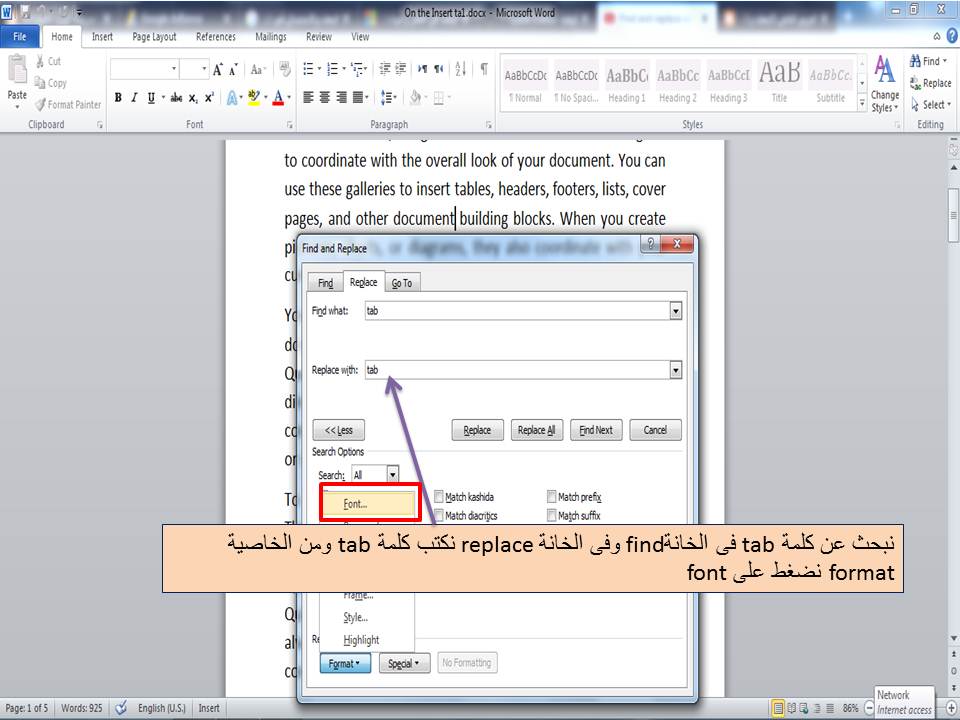Apply Subscript formatting
The image size is (960, 720).
(193, 97)
